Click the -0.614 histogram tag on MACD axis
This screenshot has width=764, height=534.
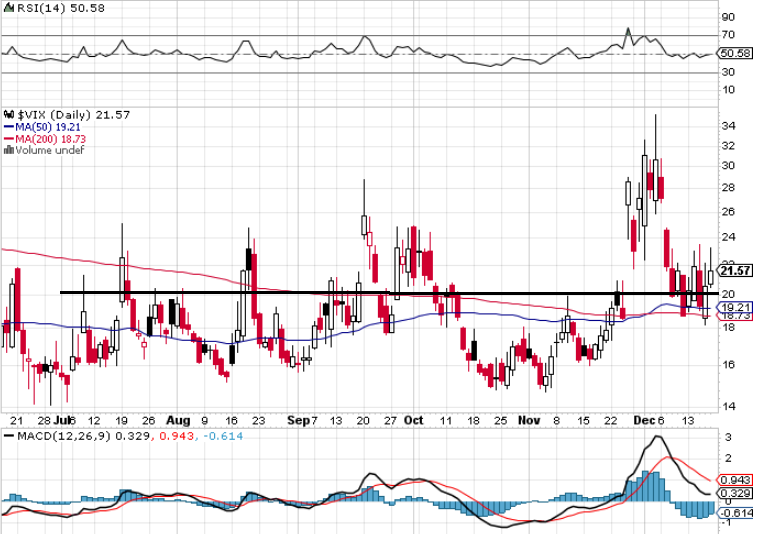736,513
